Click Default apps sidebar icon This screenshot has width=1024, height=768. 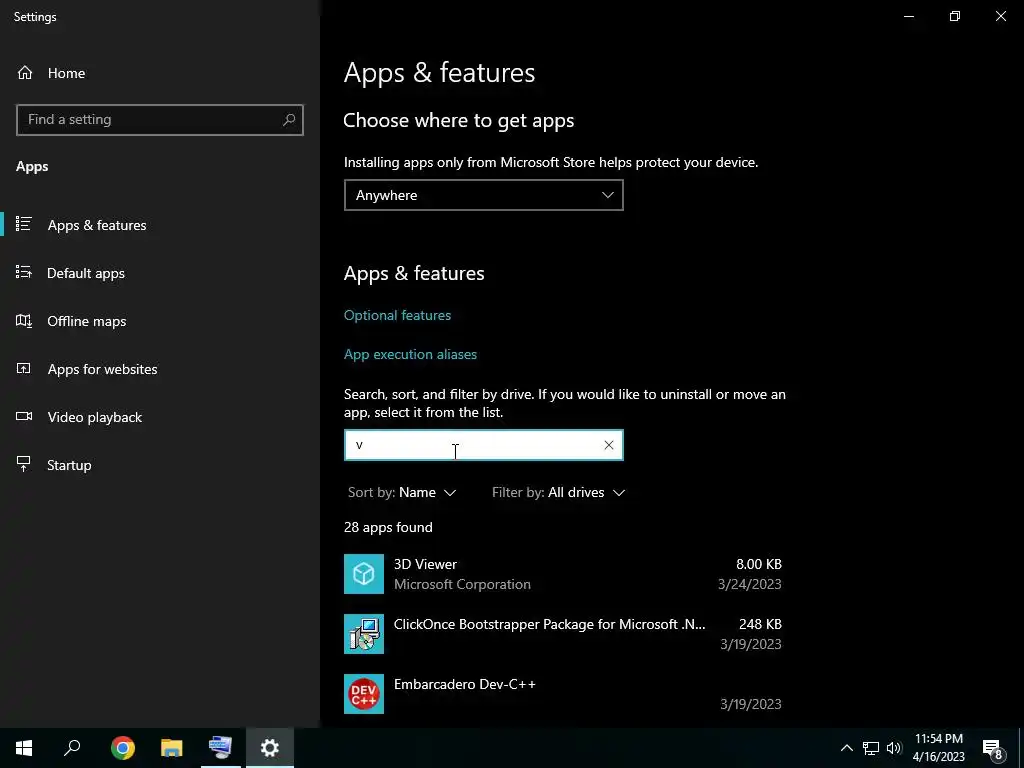coord(24,272)
